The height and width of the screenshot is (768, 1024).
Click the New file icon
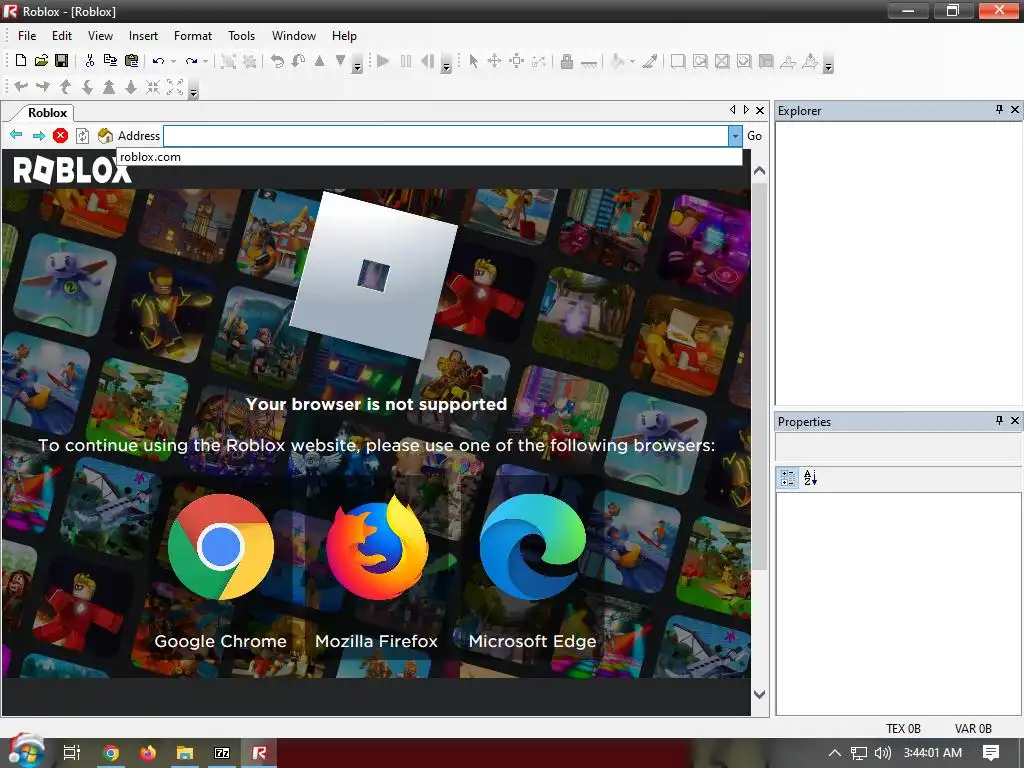click(20, 61)
